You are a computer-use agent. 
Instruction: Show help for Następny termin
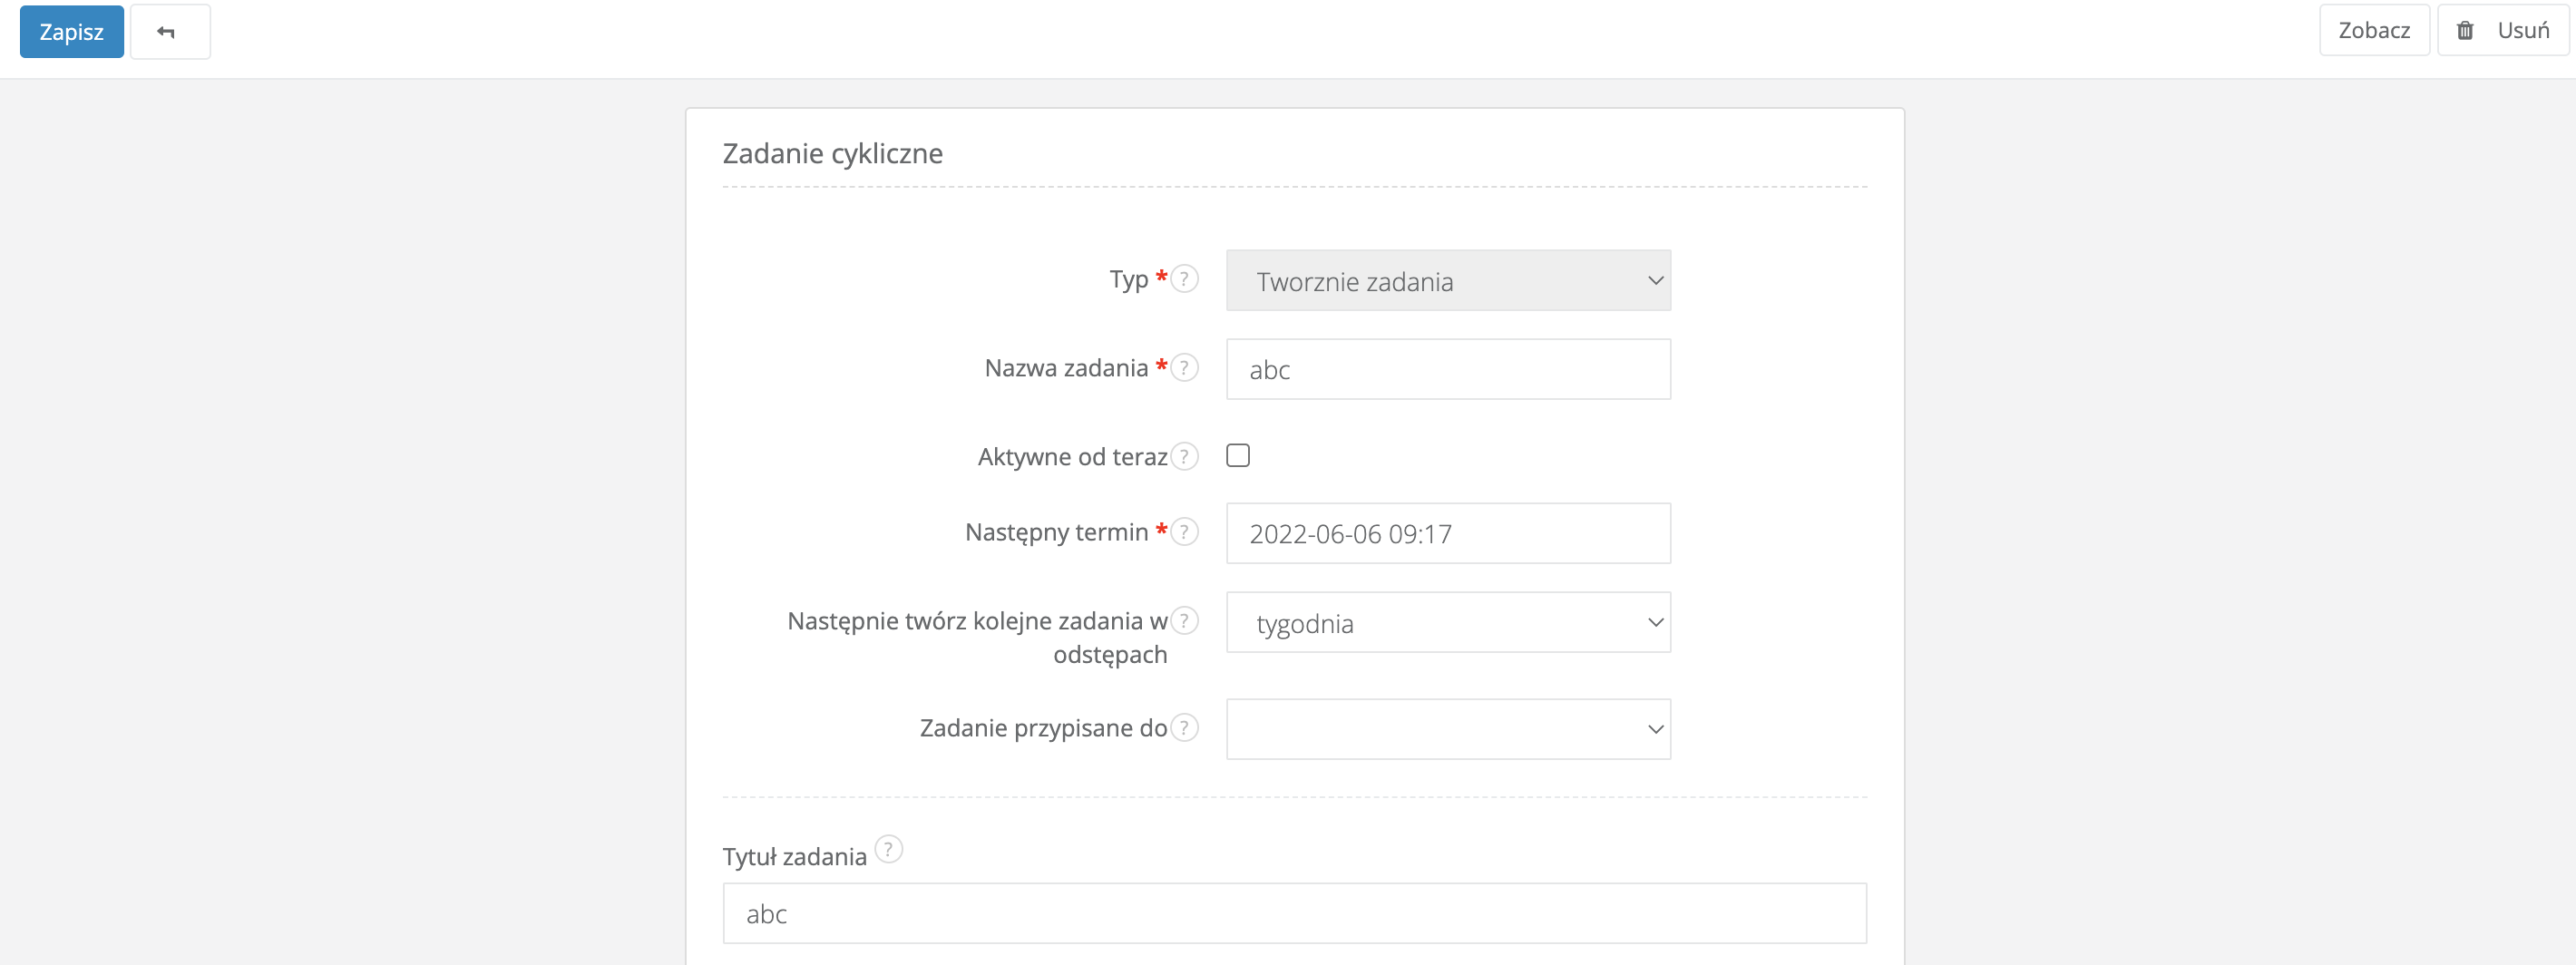(x=1184, y=531)
